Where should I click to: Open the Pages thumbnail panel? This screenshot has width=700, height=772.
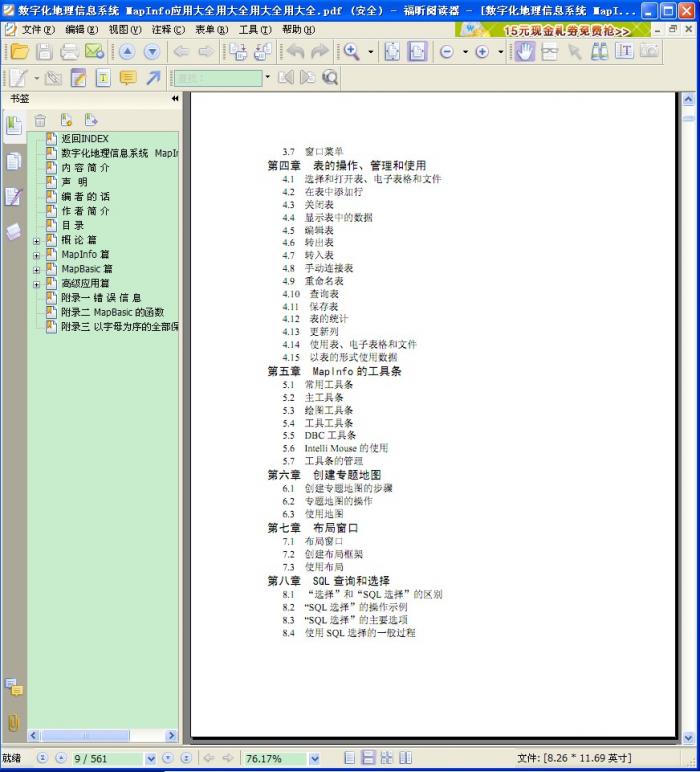14,161
